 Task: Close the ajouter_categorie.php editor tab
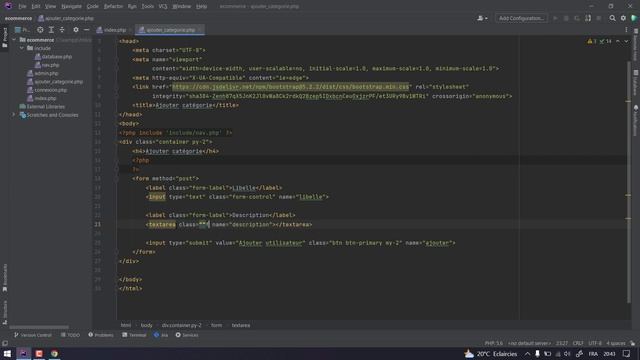pos(200,30)
